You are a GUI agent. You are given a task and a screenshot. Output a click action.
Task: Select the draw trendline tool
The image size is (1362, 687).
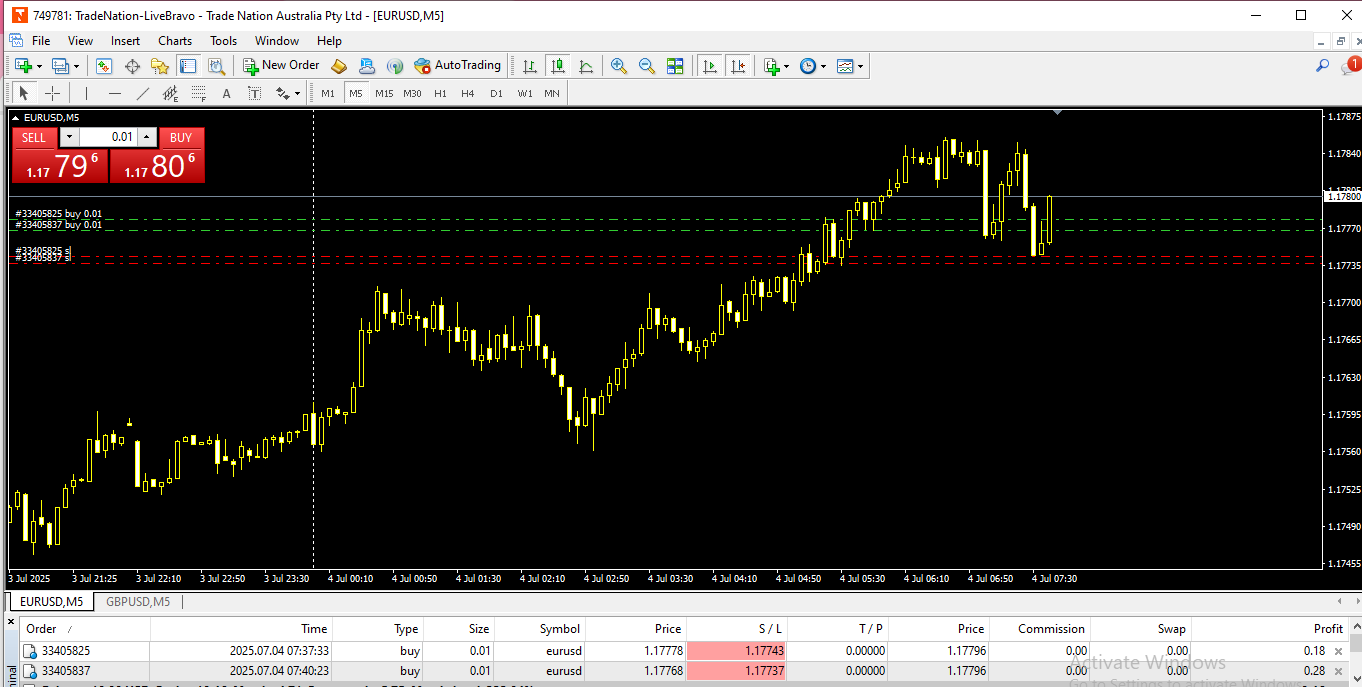(143, 93)
